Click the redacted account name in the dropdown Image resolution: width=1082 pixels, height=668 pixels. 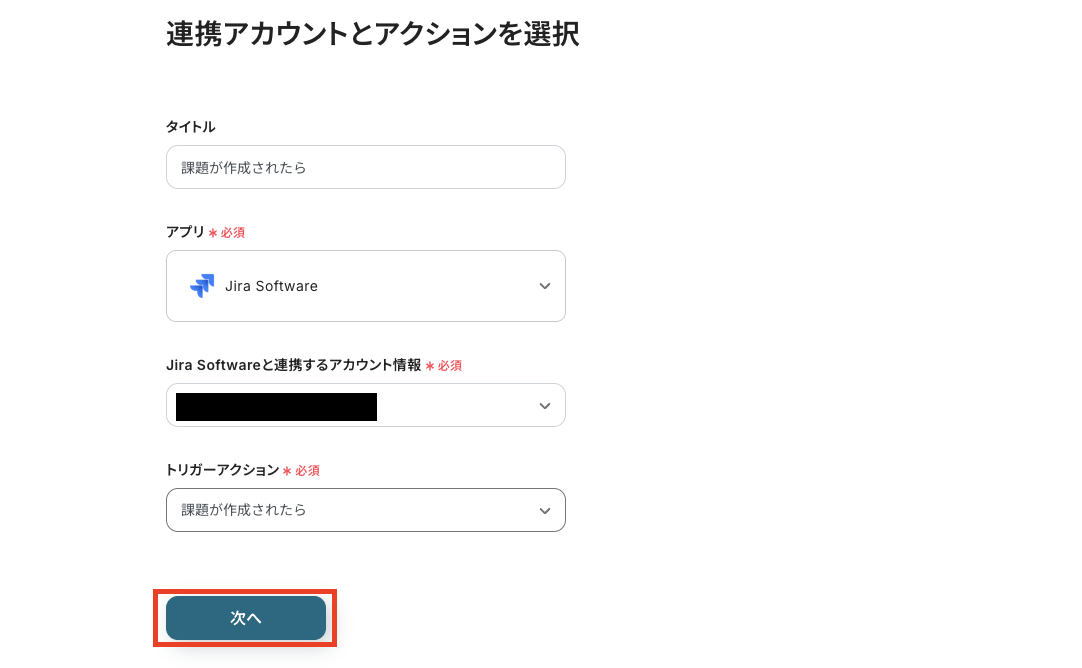pyautogui.click(x=275, y=405)
